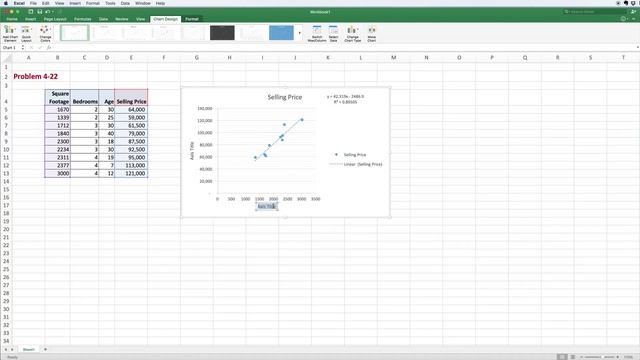Screen dimensions: 640x360
Task: Switch to Page Layout view in status bar
Action: (x=572, y=357)
